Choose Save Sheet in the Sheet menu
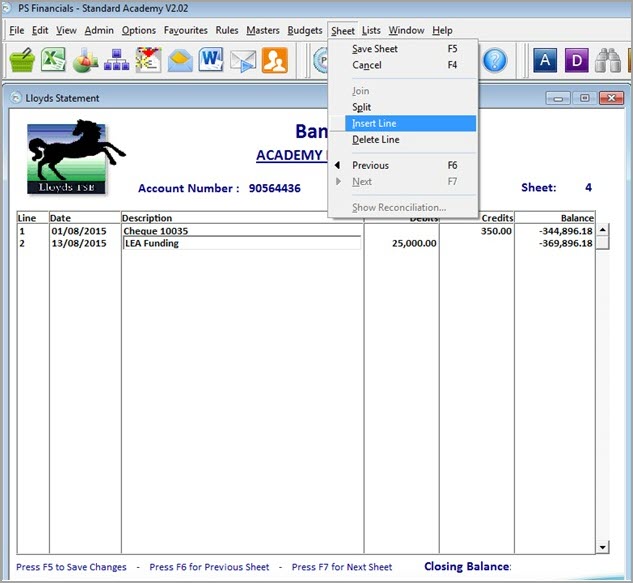Image resolution: width=633 pixels, height=583 pixels. [x=374, y=49]
